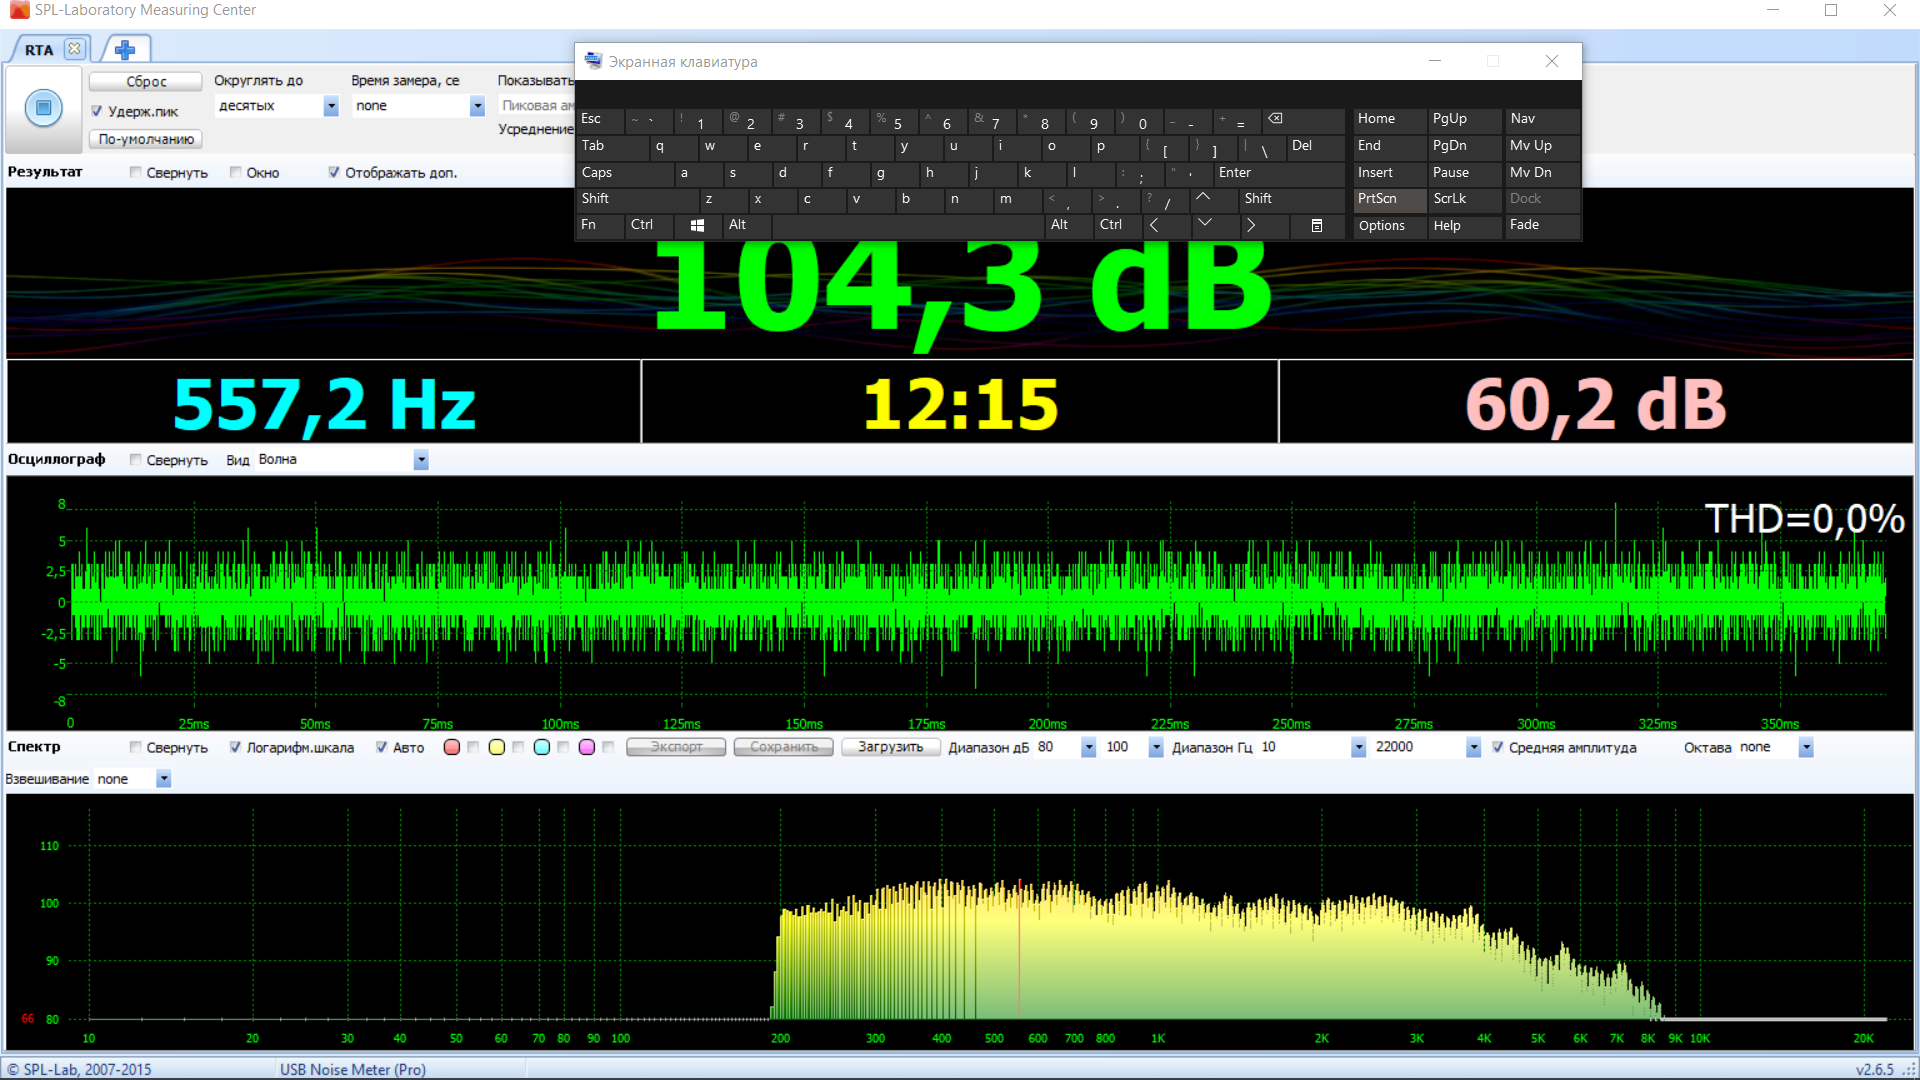This screenshot has width=1920, height=1080.
Task: Close the RTA tab with X icon
Action: (74, 48)
